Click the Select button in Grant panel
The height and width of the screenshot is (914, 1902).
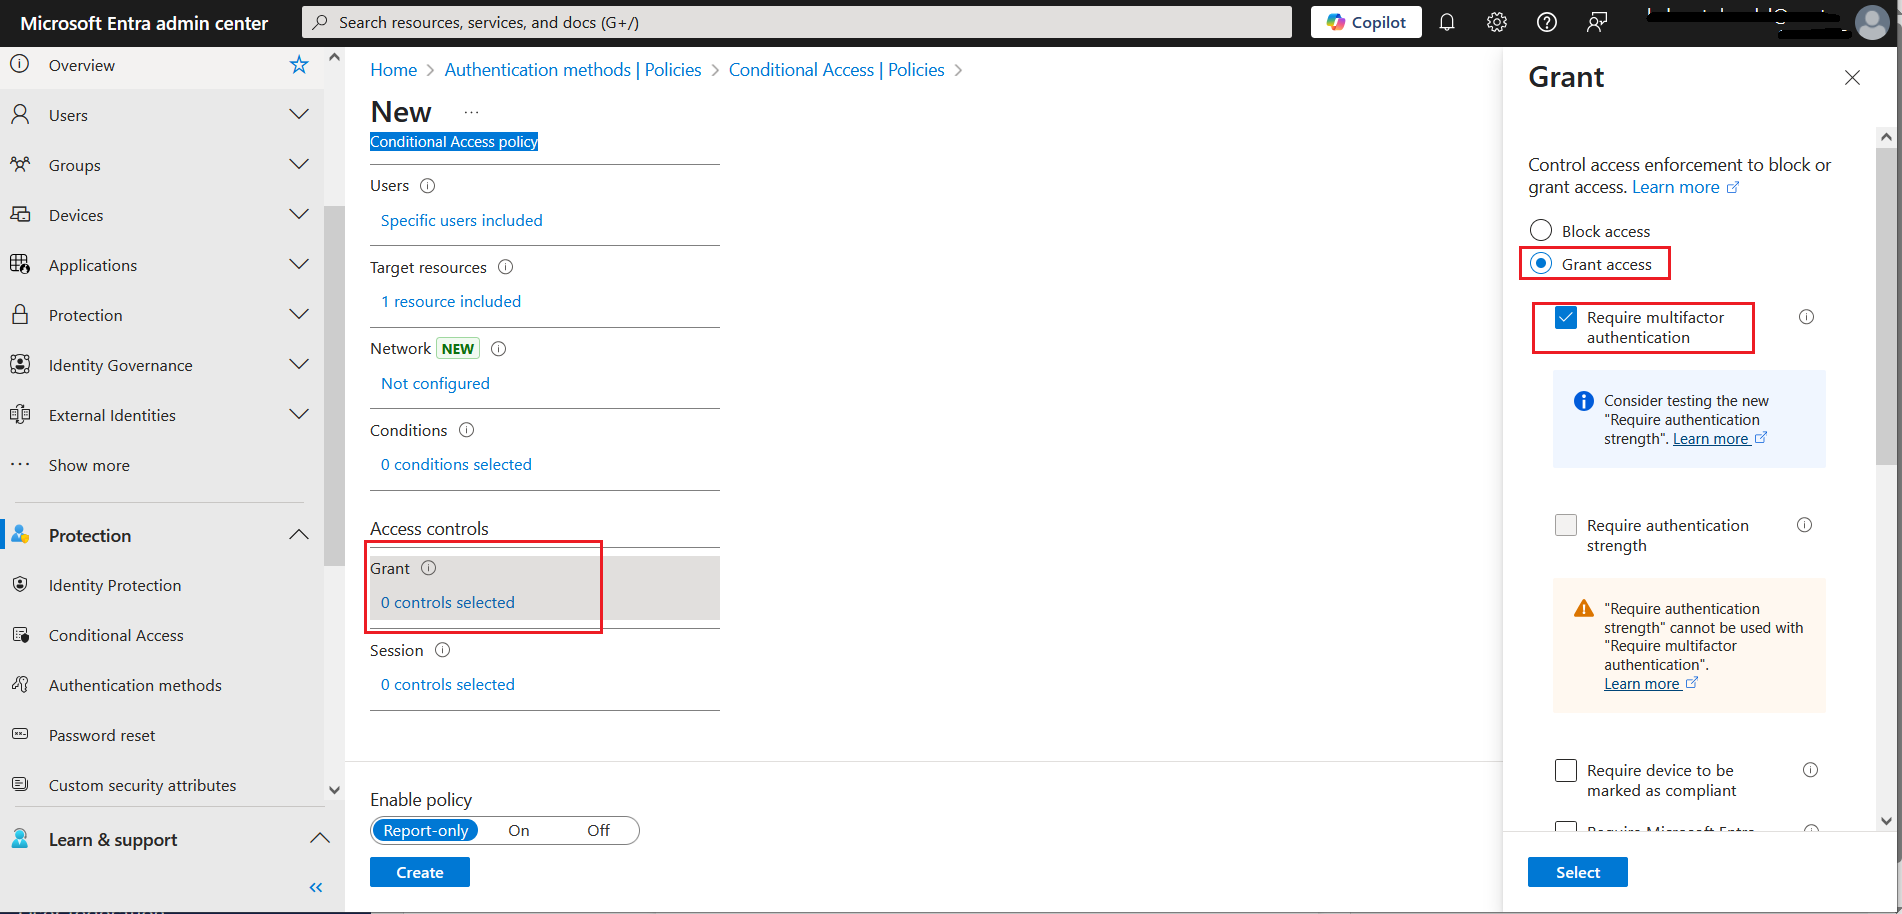(1577, 872)
